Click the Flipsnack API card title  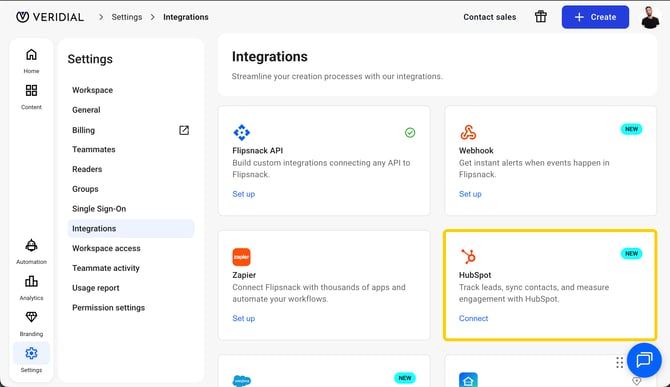pos(258,150)
